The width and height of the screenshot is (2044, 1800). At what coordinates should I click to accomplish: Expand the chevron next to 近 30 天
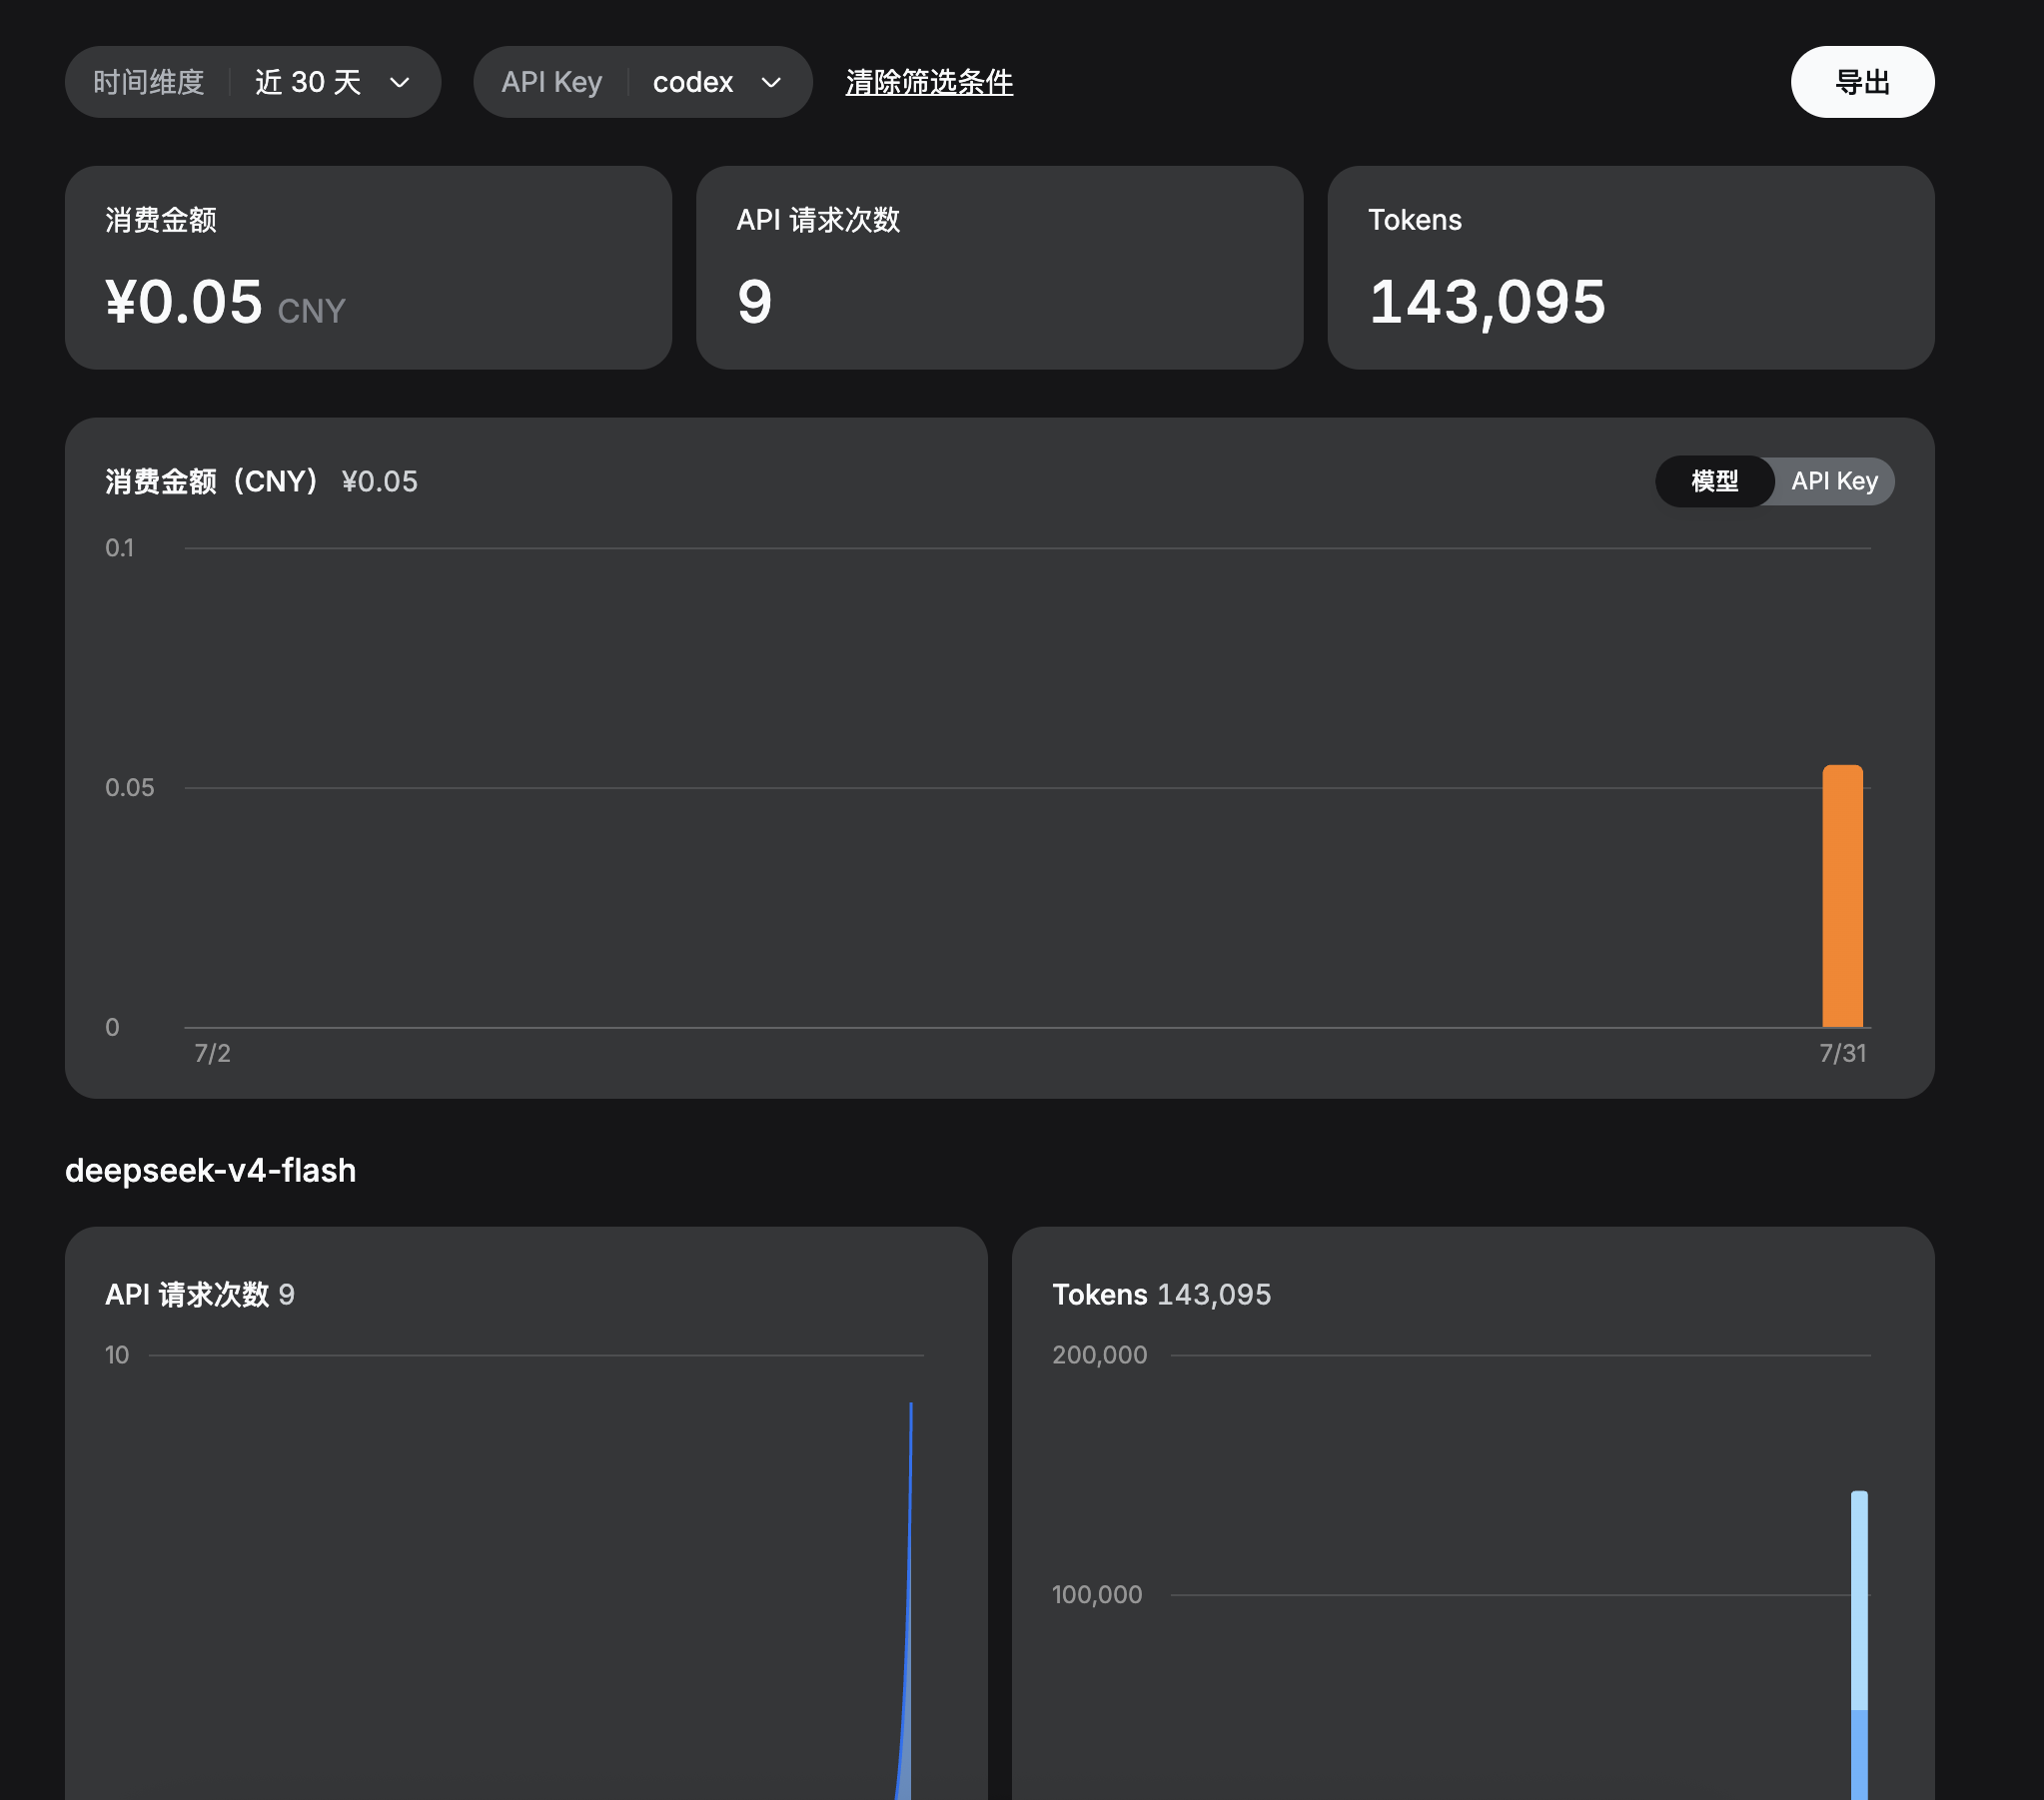click(400, 83)
